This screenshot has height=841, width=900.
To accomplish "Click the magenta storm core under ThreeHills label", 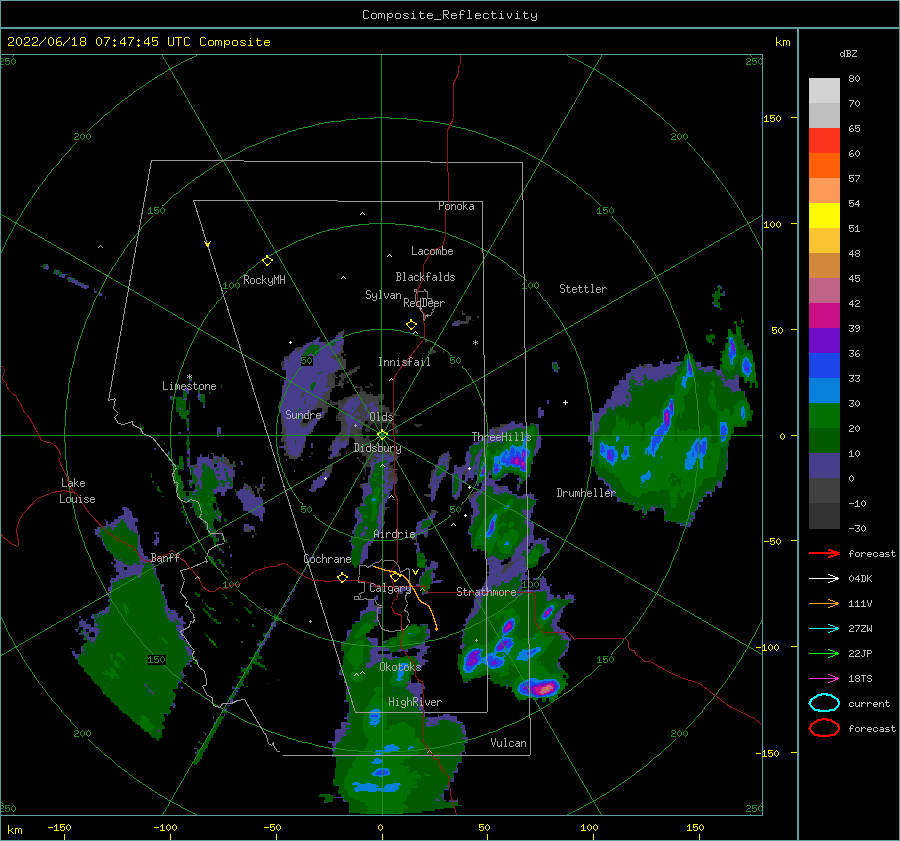I will (516, 460).
